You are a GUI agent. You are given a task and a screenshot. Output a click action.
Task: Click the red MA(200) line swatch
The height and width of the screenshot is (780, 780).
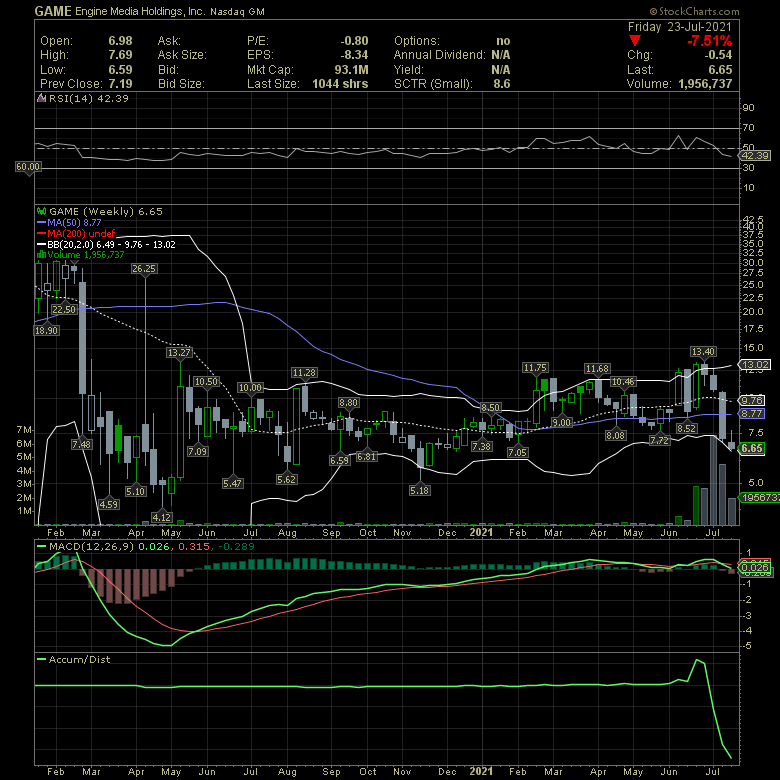42,233
